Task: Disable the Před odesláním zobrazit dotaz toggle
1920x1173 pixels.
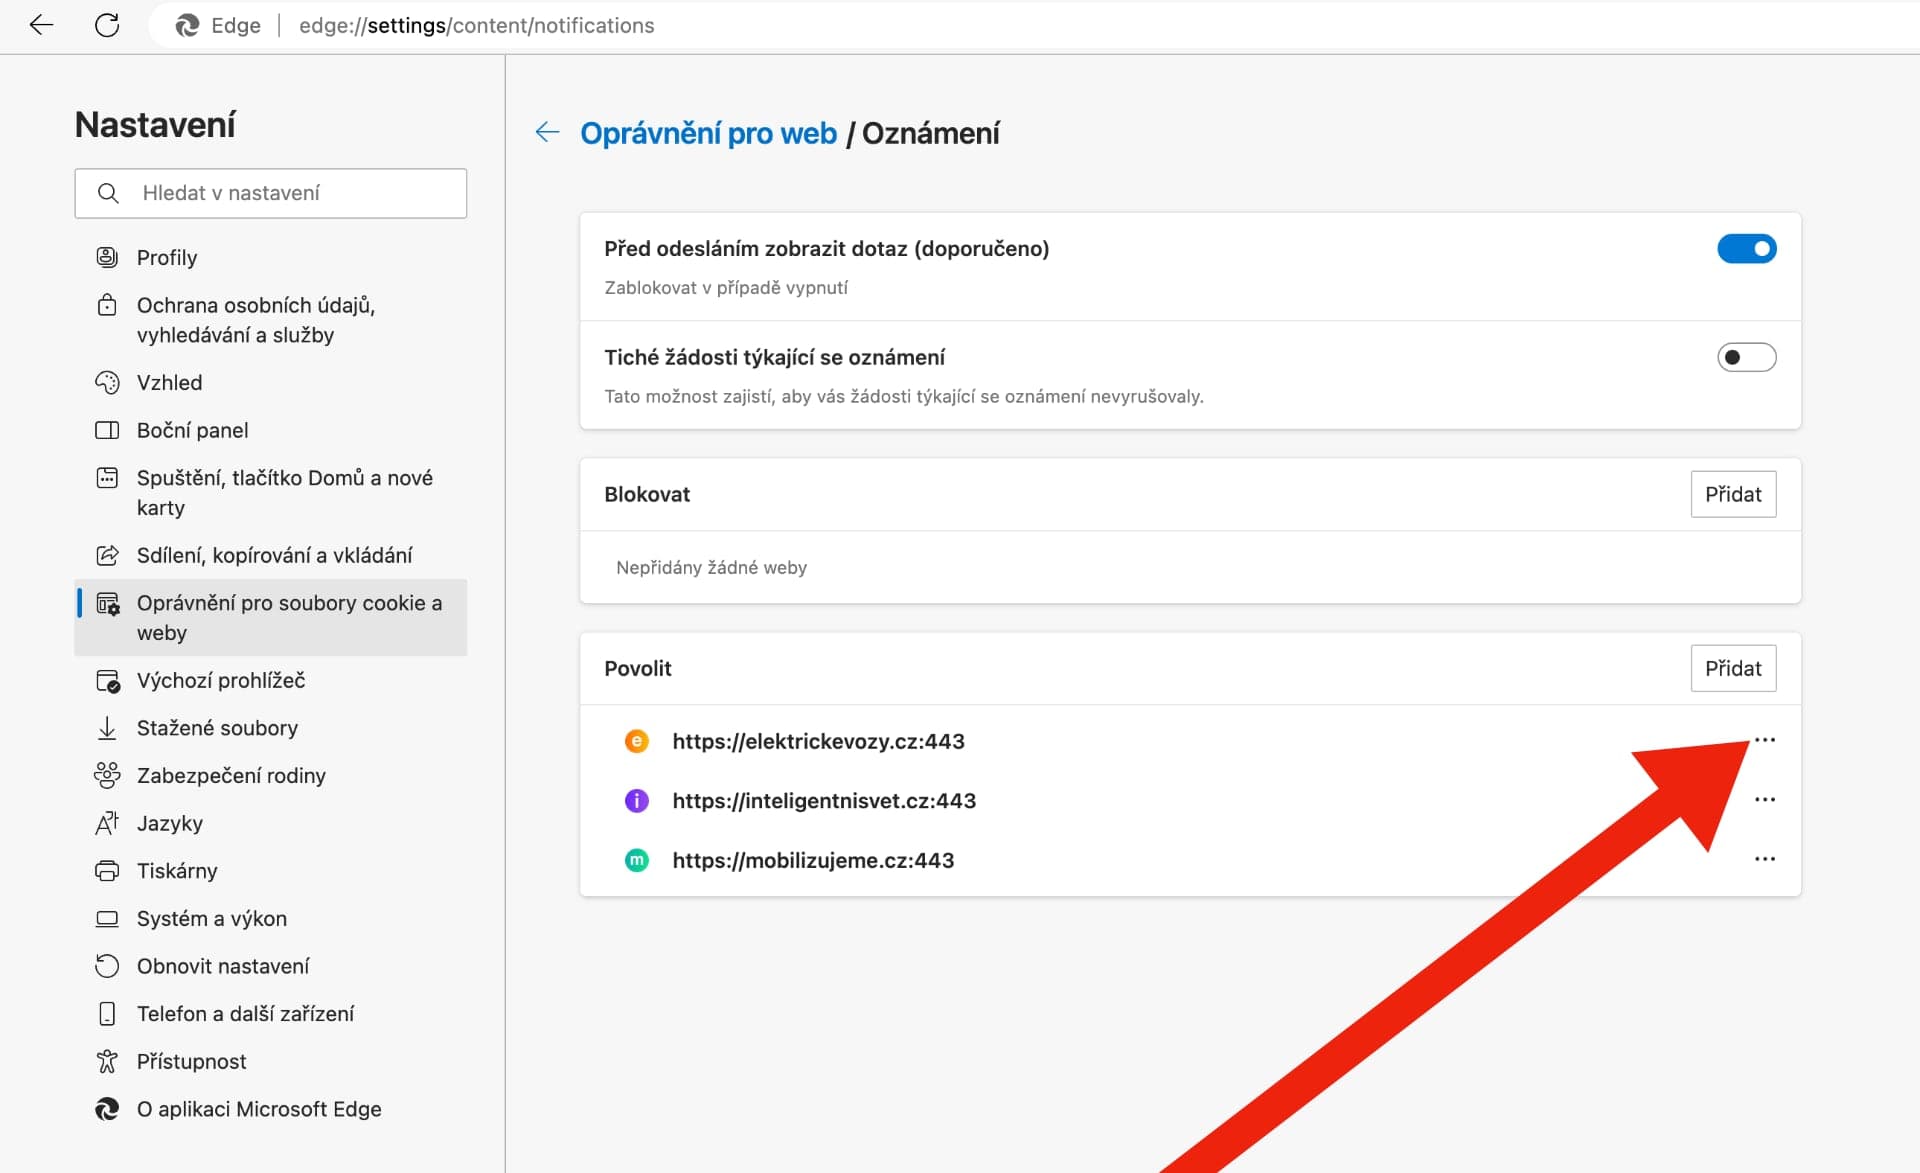Action: [x=1747, y=248]
